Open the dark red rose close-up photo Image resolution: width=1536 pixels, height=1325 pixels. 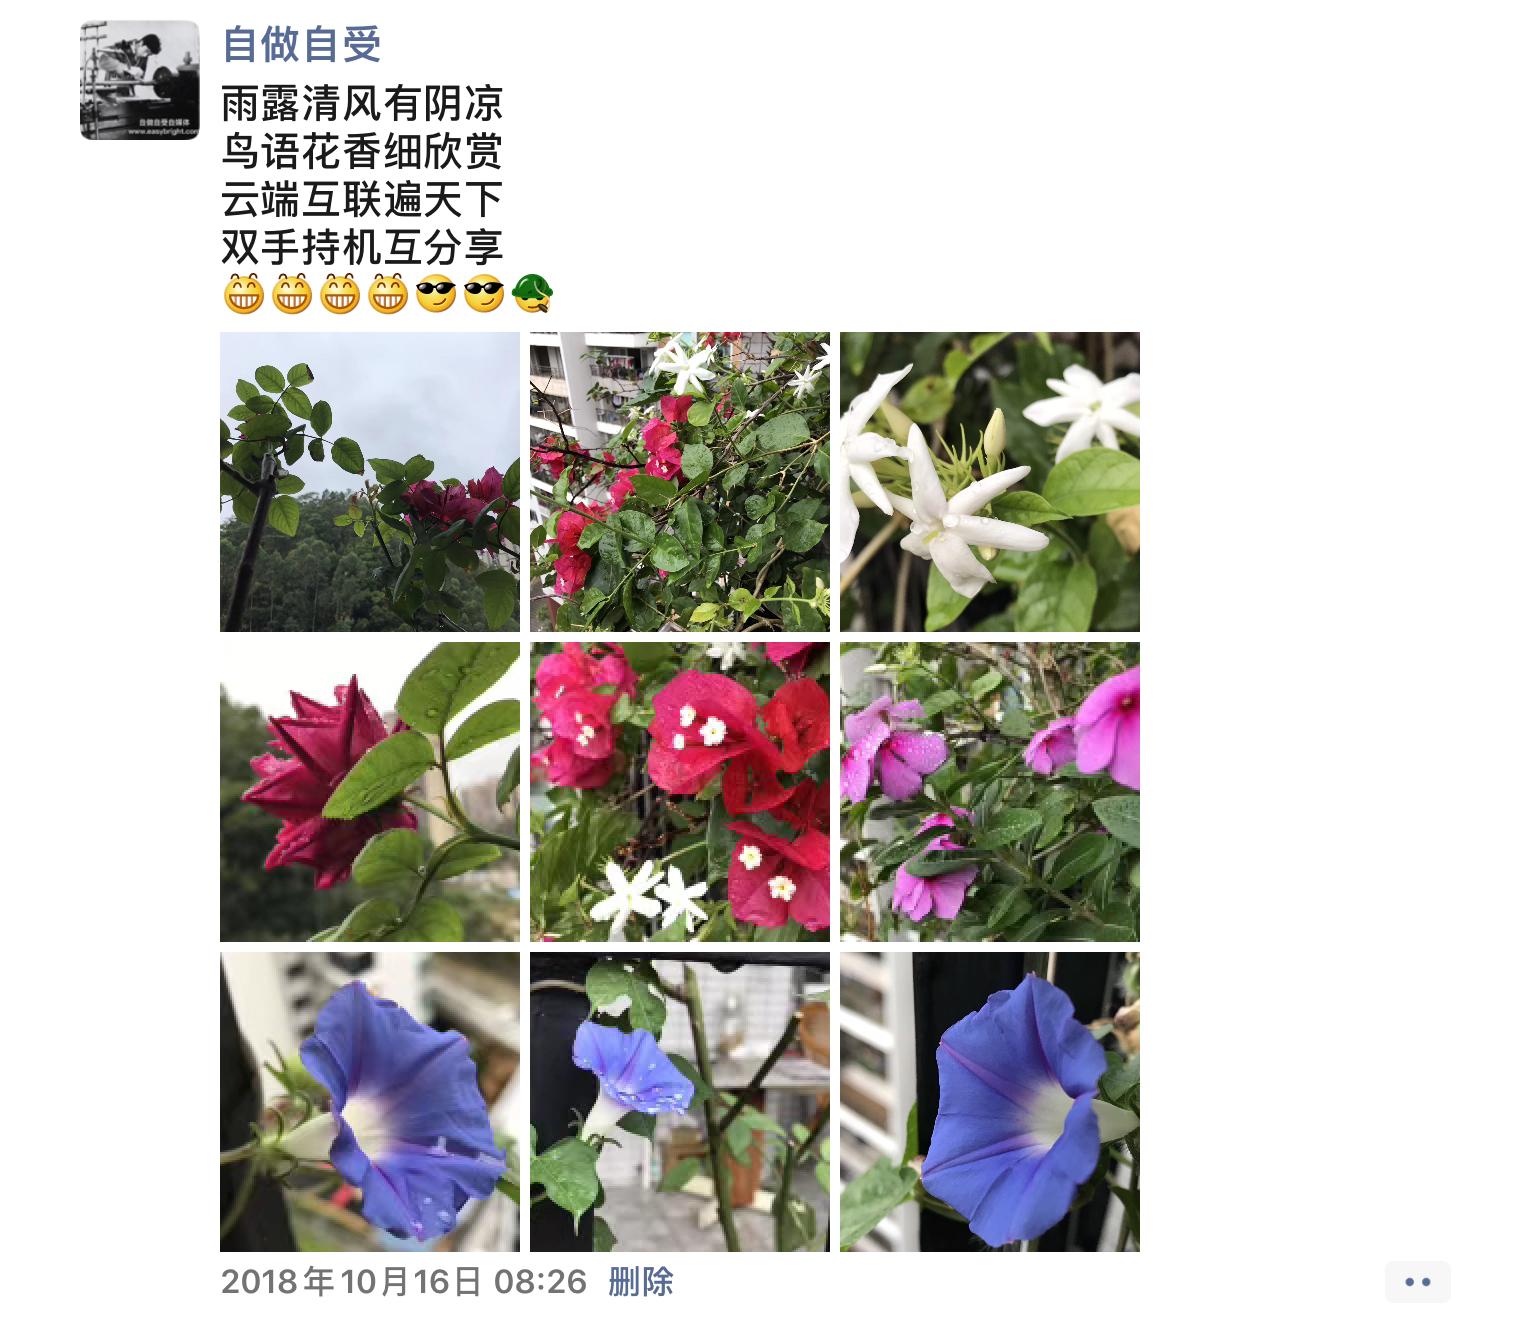(370, 792)
